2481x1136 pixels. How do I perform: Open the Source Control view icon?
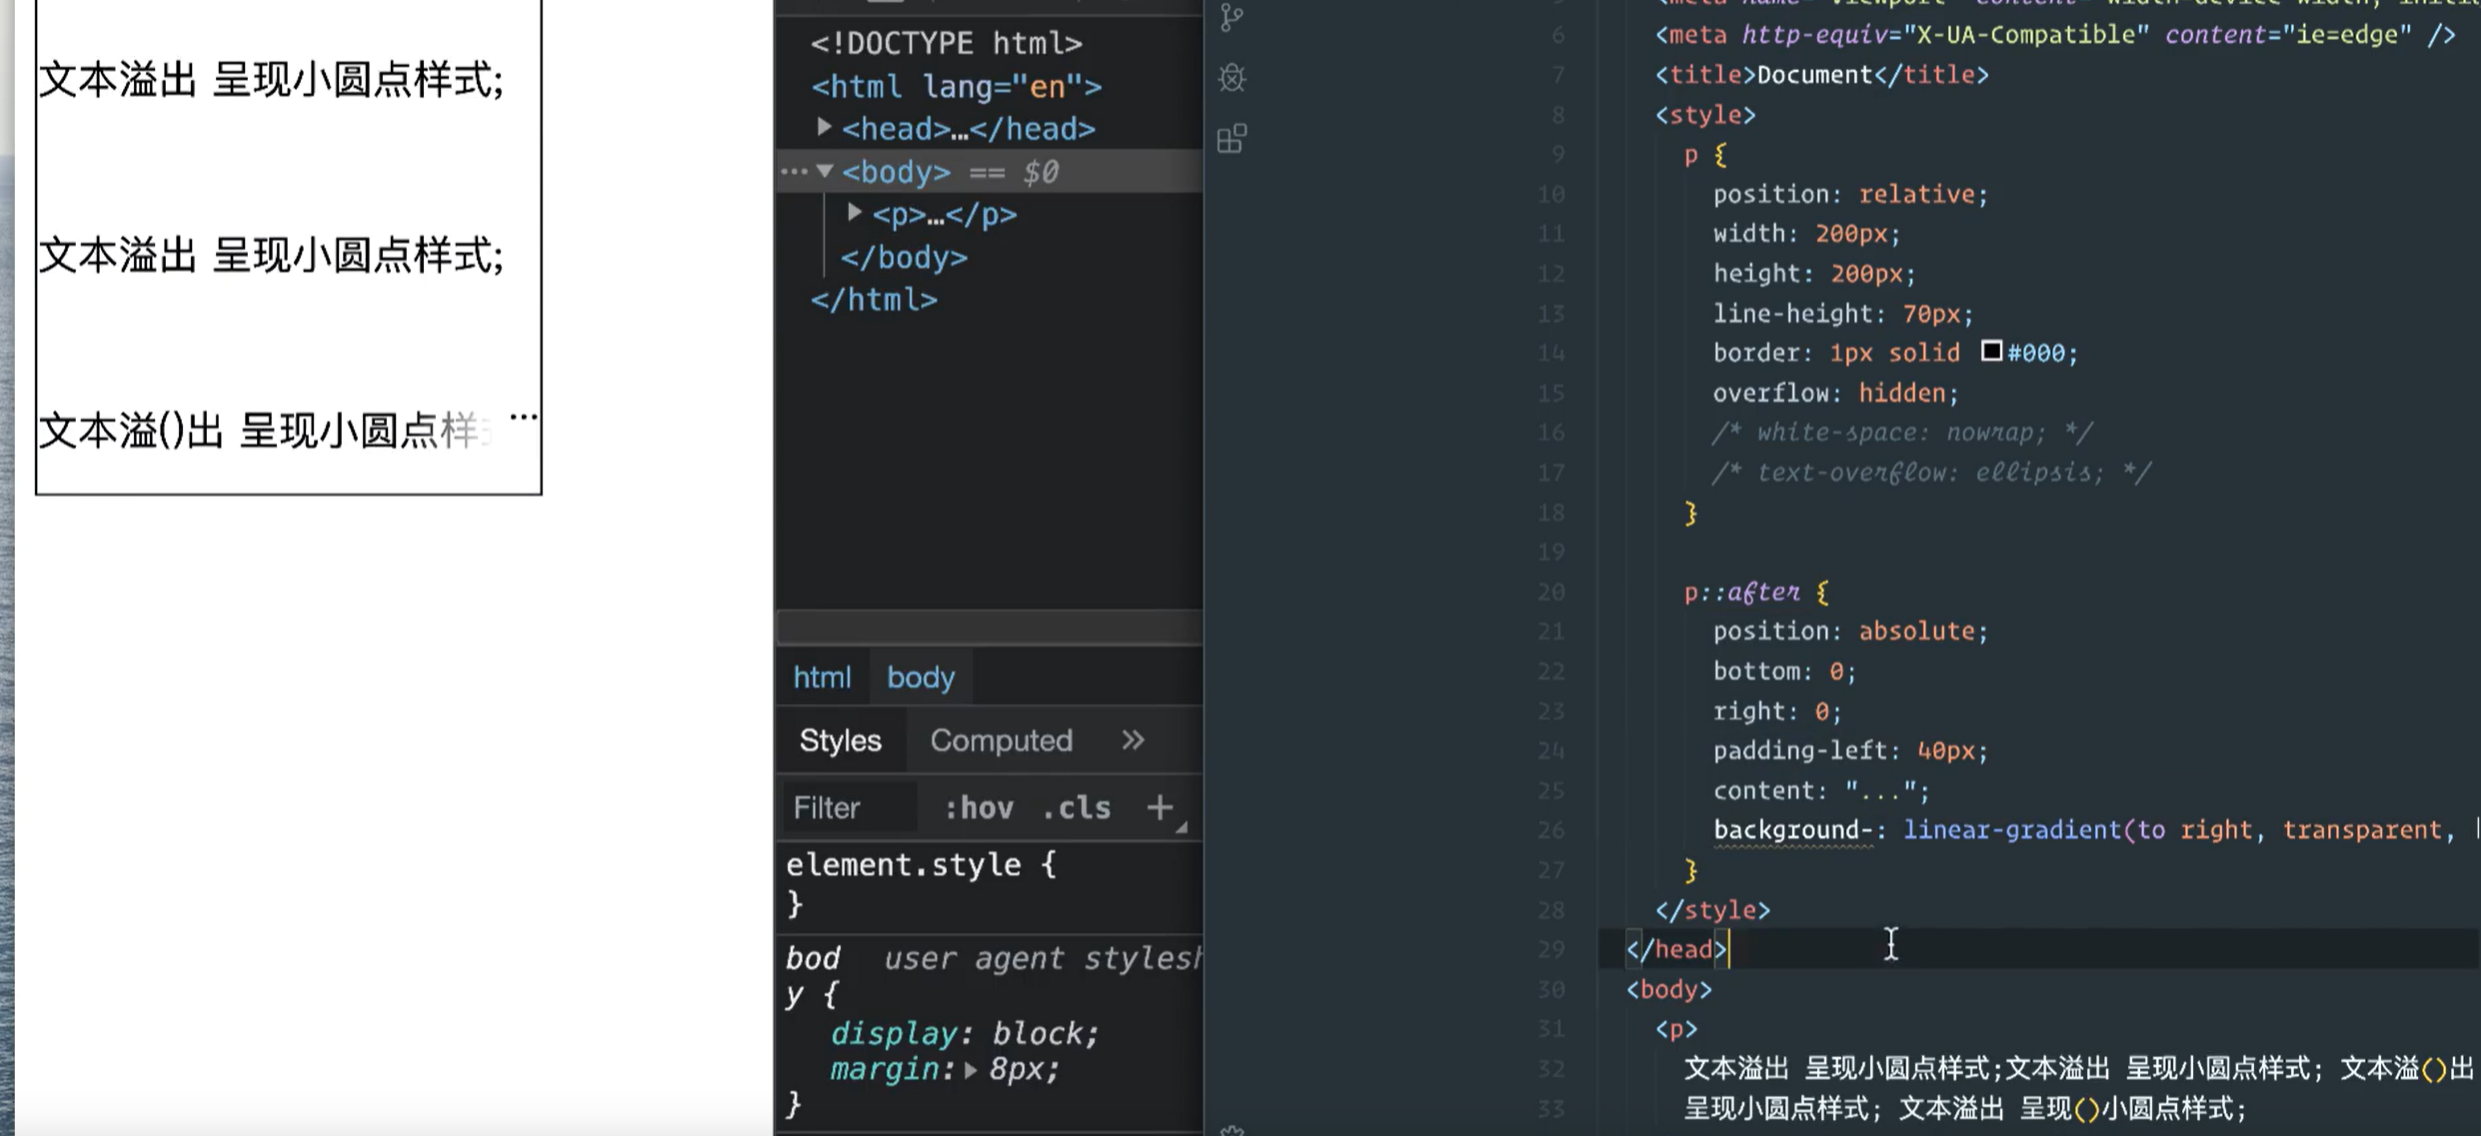coord(1232,17)
